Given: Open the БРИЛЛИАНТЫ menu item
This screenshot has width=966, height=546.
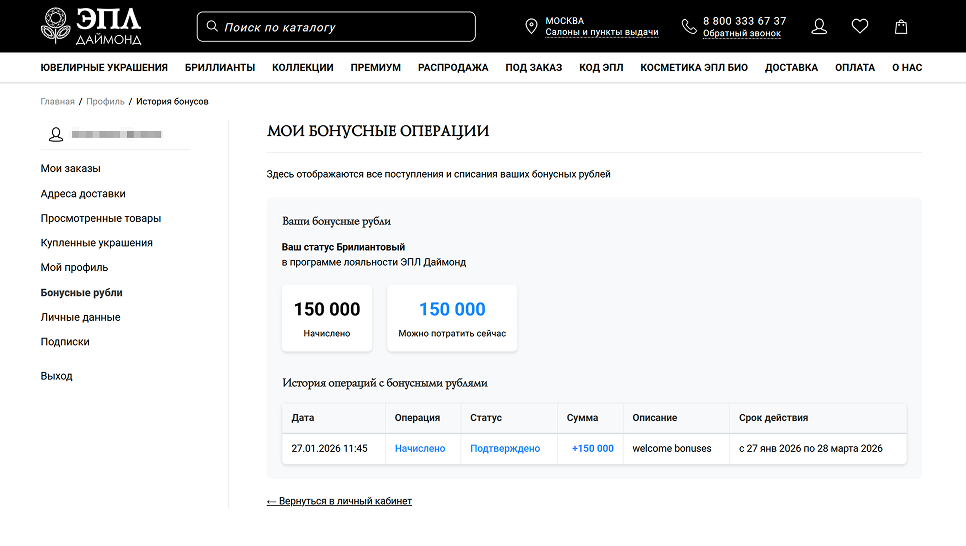Looking at the screenshot, I should click(x=220, y=68).
